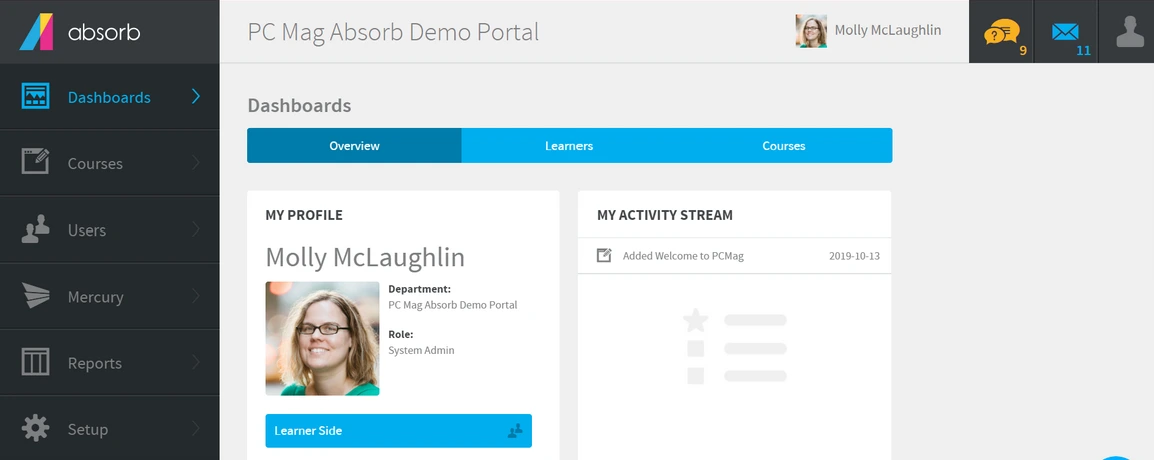Viewport: 1154px width, 460px height.
Task: Open the Dashboards sidebar label
Action: pyautogui.click(x=109, y=97)
